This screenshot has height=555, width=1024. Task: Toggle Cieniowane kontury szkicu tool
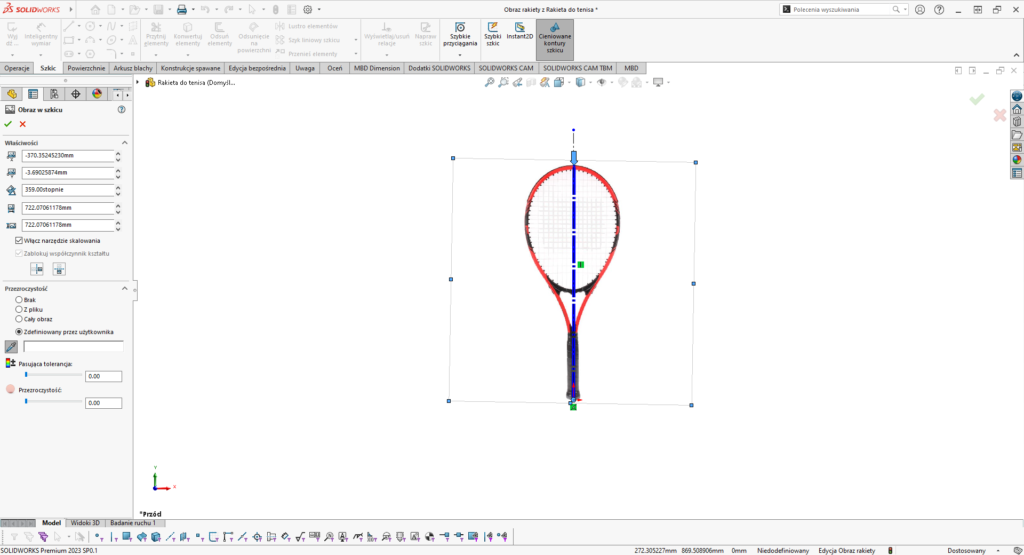(x=555, y=36)
